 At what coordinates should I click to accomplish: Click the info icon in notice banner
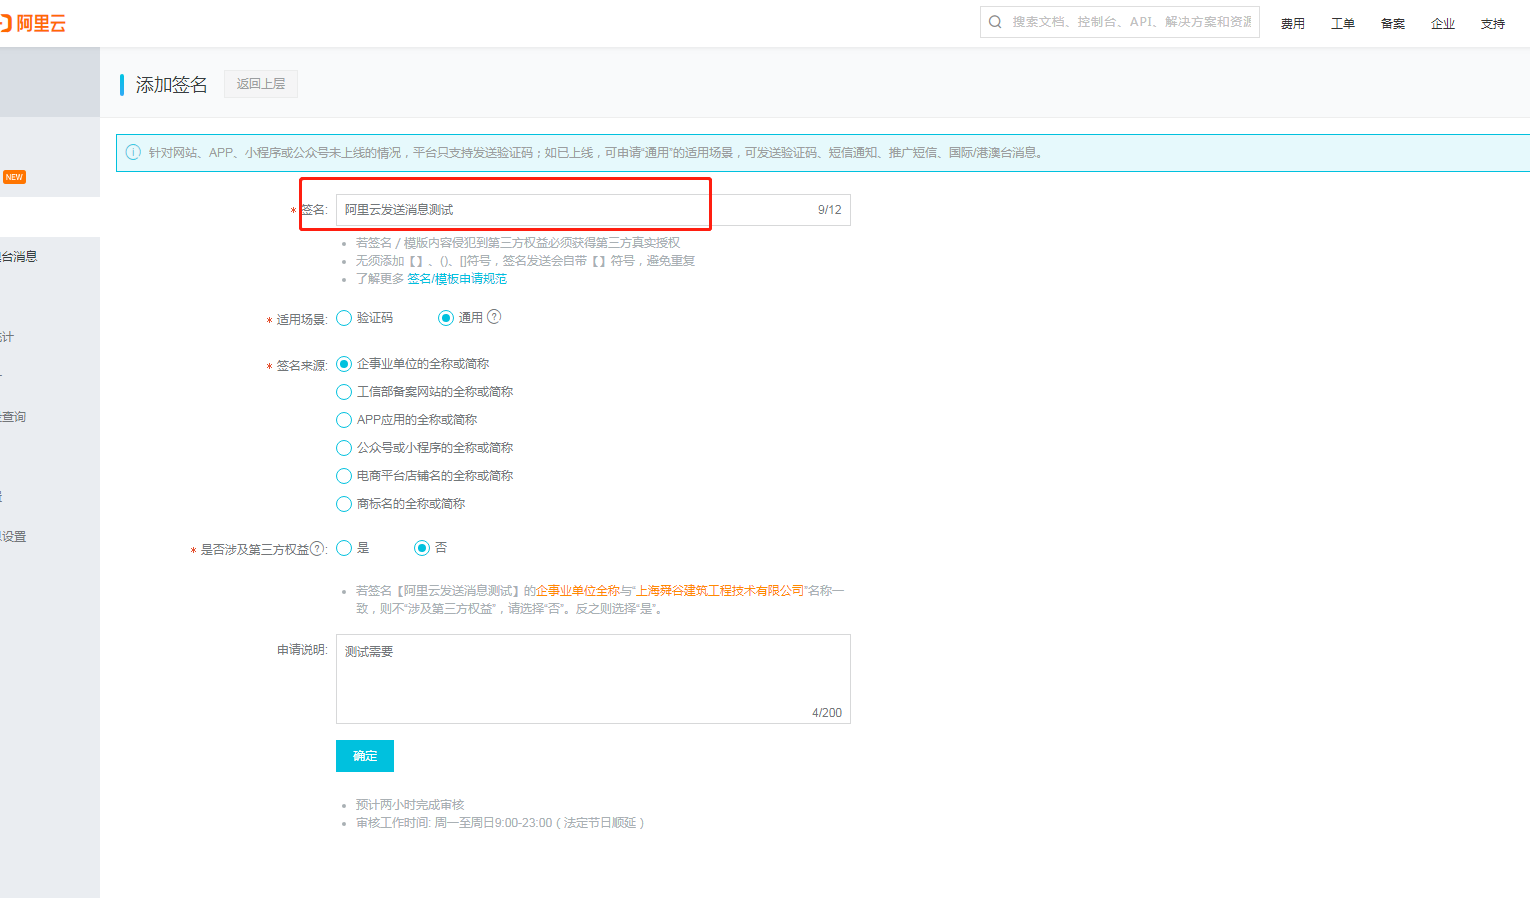(133, 152)
